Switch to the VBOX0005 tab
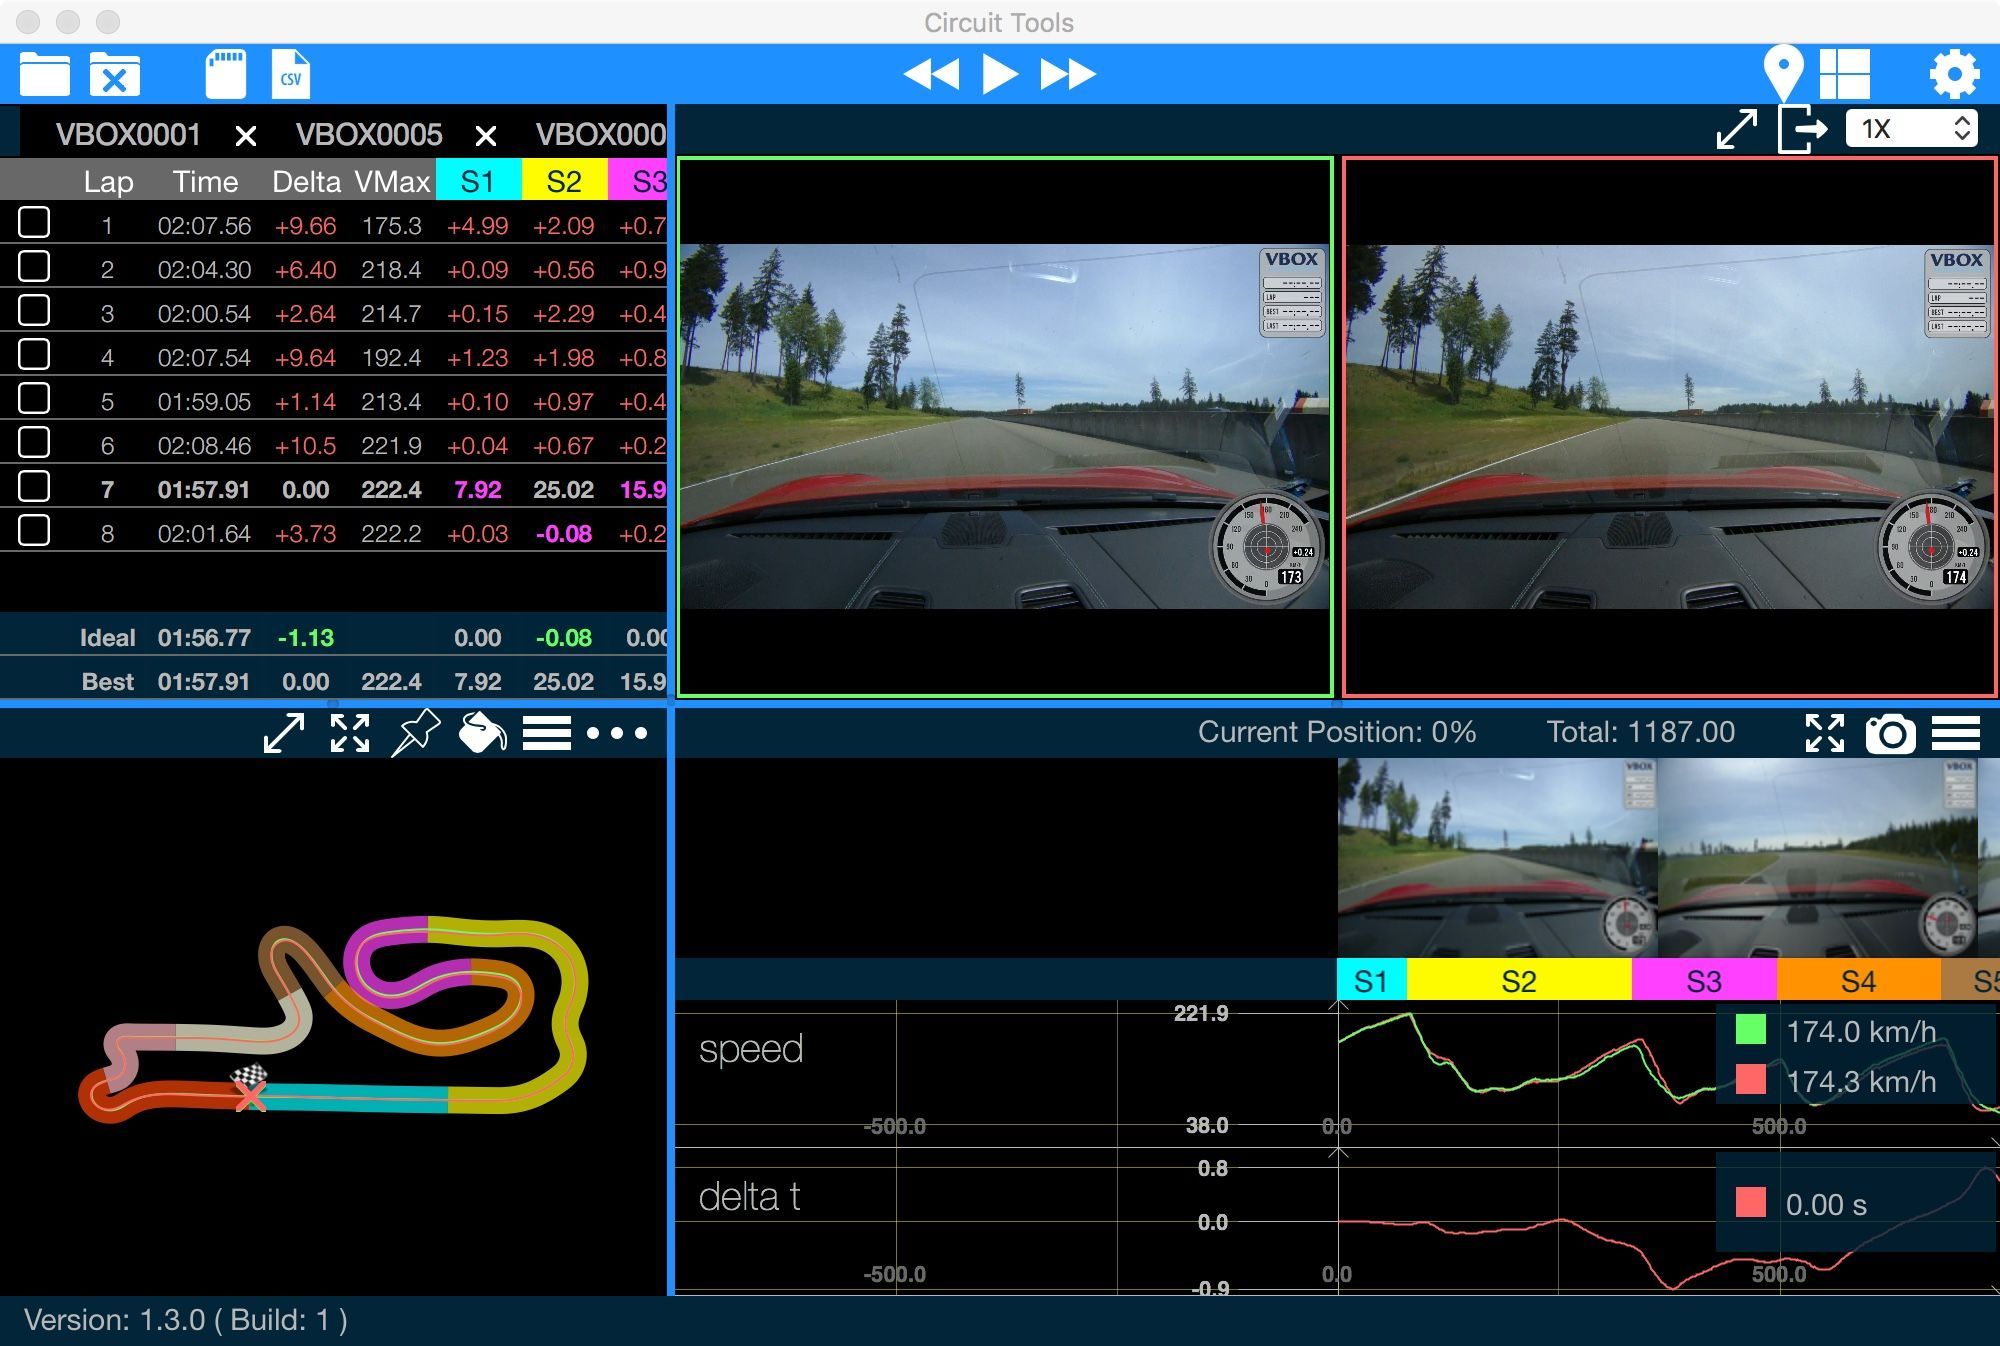This screenshot has width=2000, height=1346. click(369, 134)
